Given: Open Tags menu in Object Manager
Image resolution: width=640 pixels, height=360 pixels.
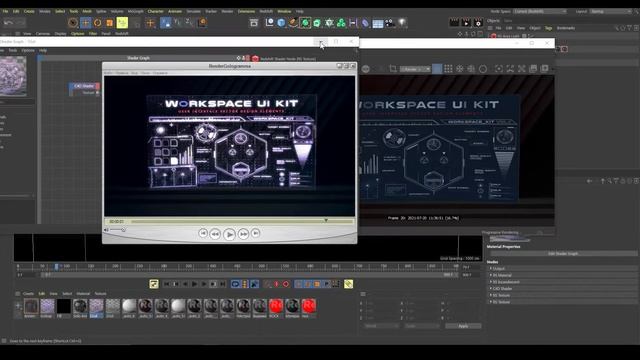Looking at the screenshot, I should (548, 28).
